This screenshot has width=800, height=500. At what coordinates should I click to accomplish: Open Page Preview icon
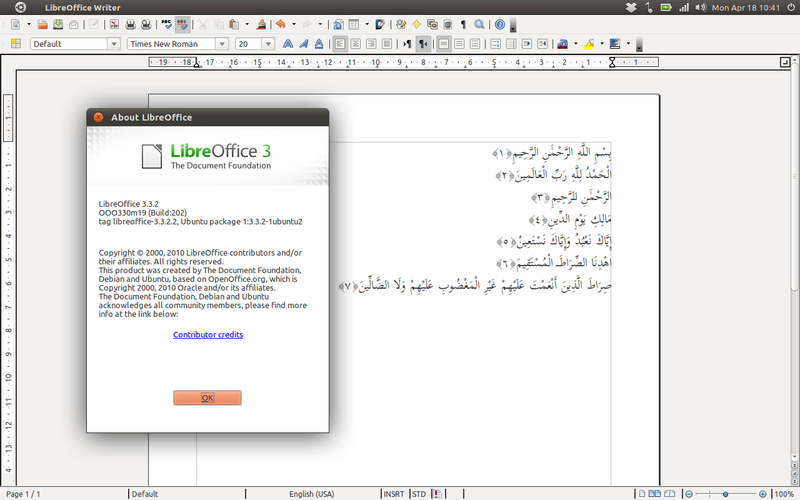click(146, 24)
